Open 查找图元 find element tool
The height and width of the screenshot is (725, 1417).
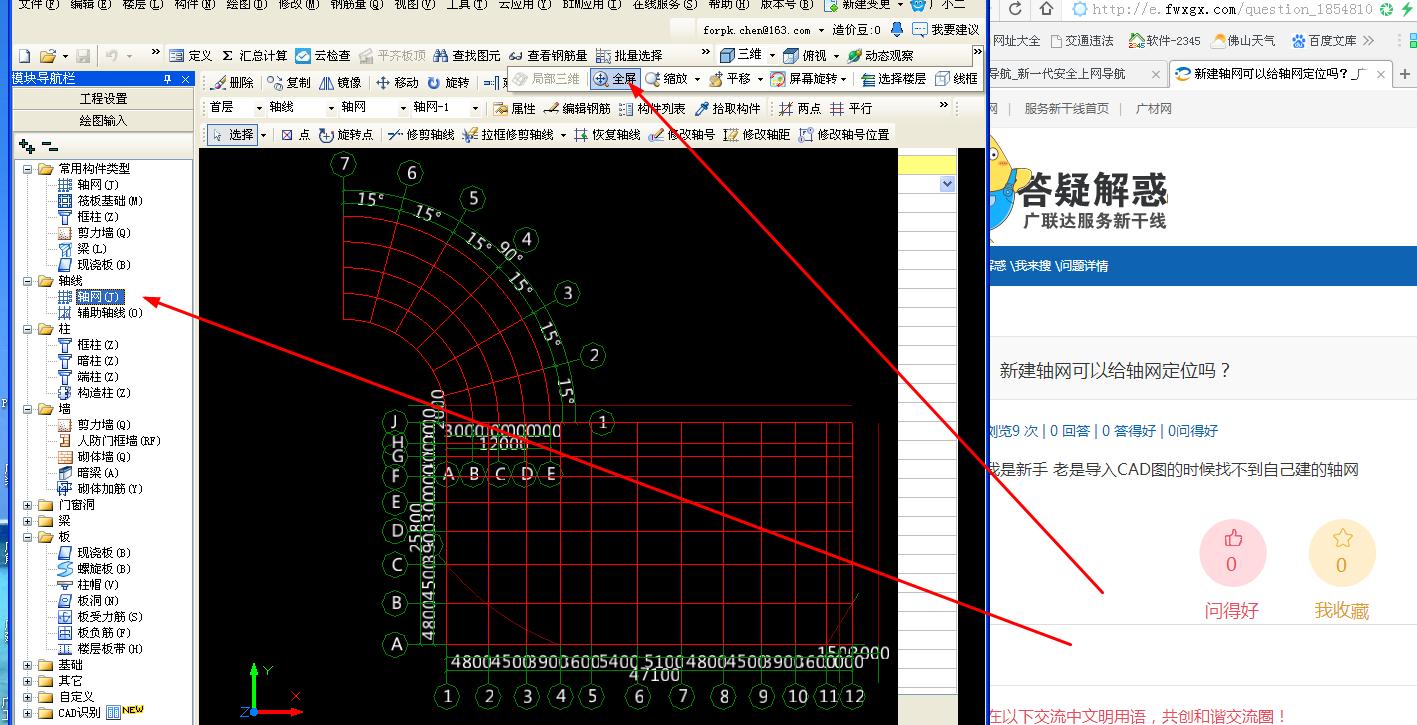pyautogui.click(x=465, y=56)
